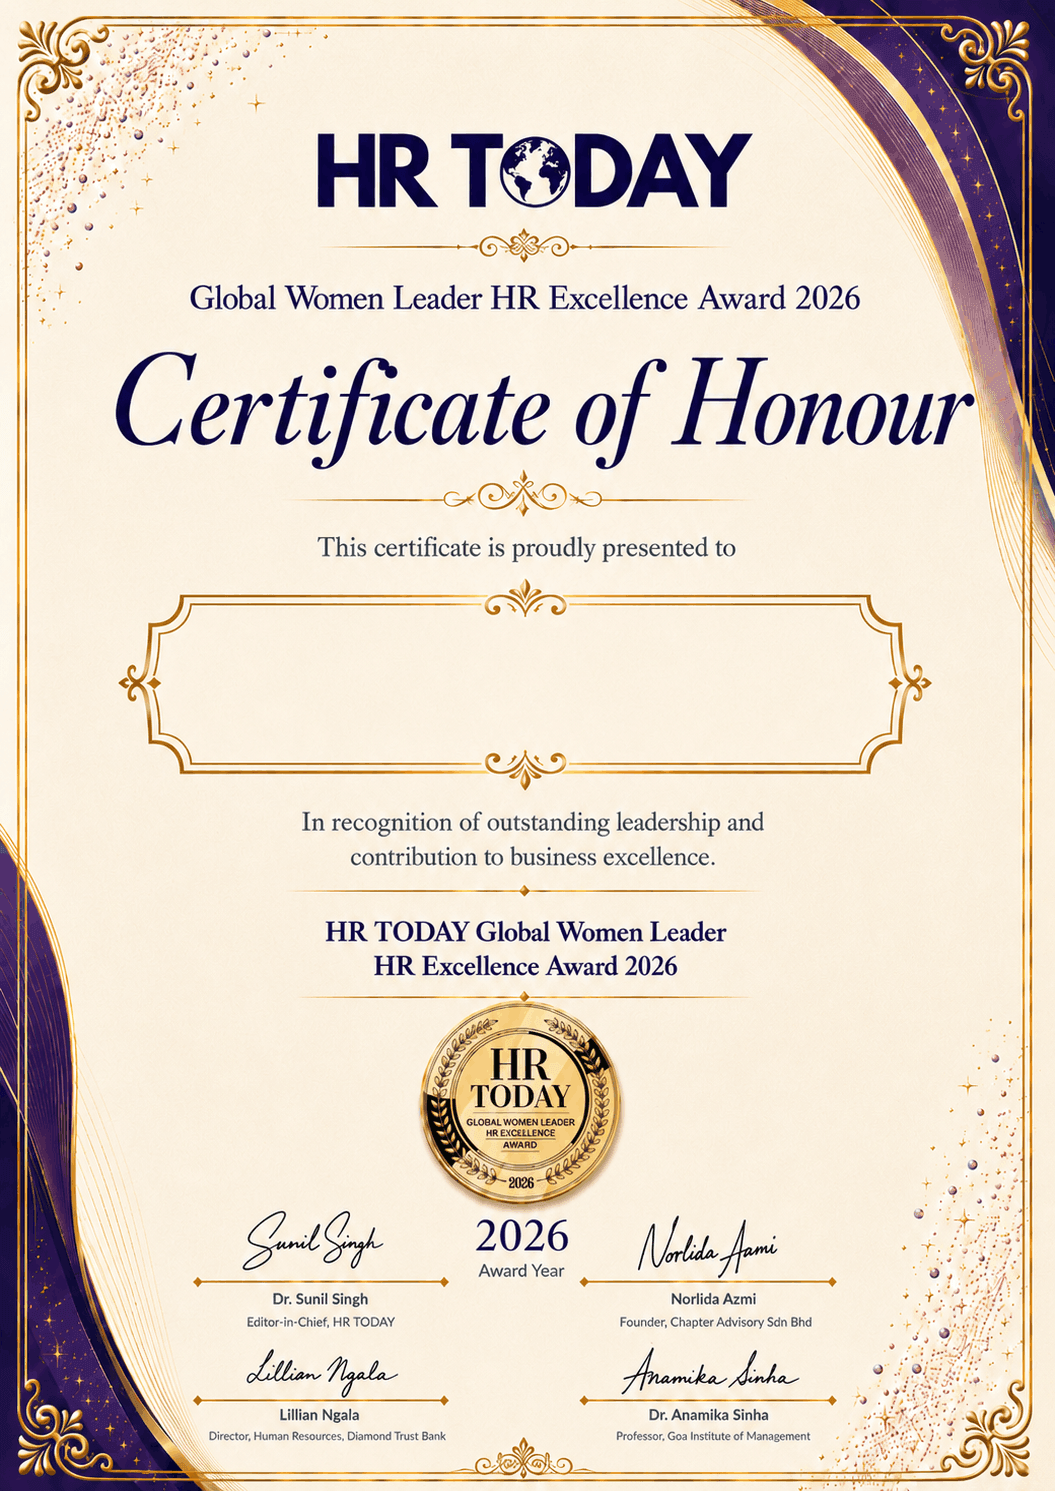
Task: Click Sunil Singh's handwritten signature
Action: tap(314, 1239)
